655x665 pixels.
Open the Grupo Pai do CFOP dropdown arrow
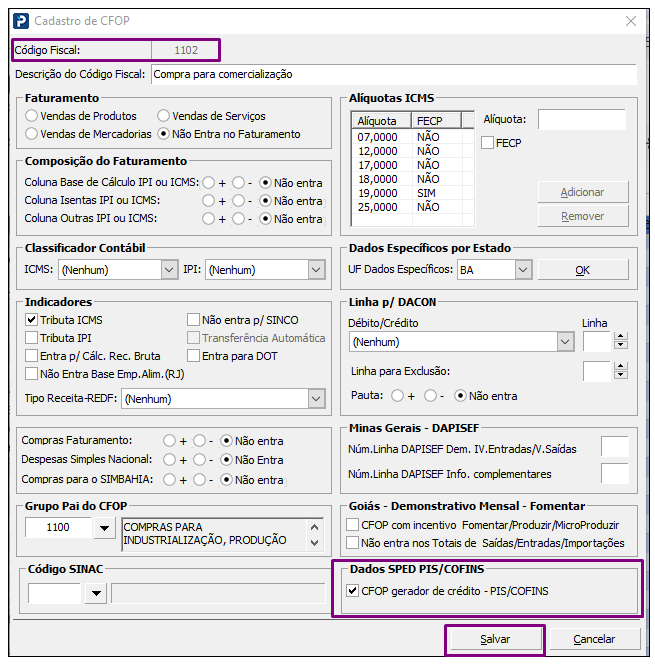pyautogui.click(x=104, y=528)
